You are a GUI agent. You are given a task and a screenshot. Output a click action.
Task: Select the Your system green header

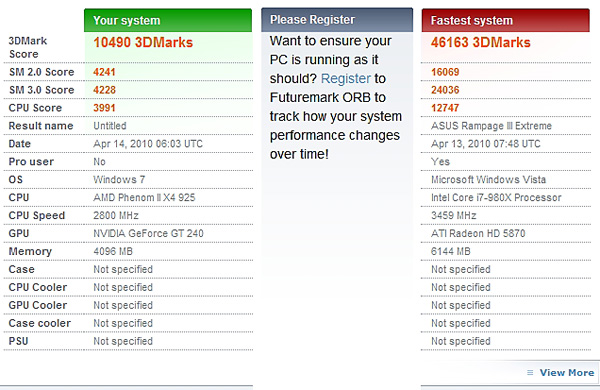pos(168,20)
